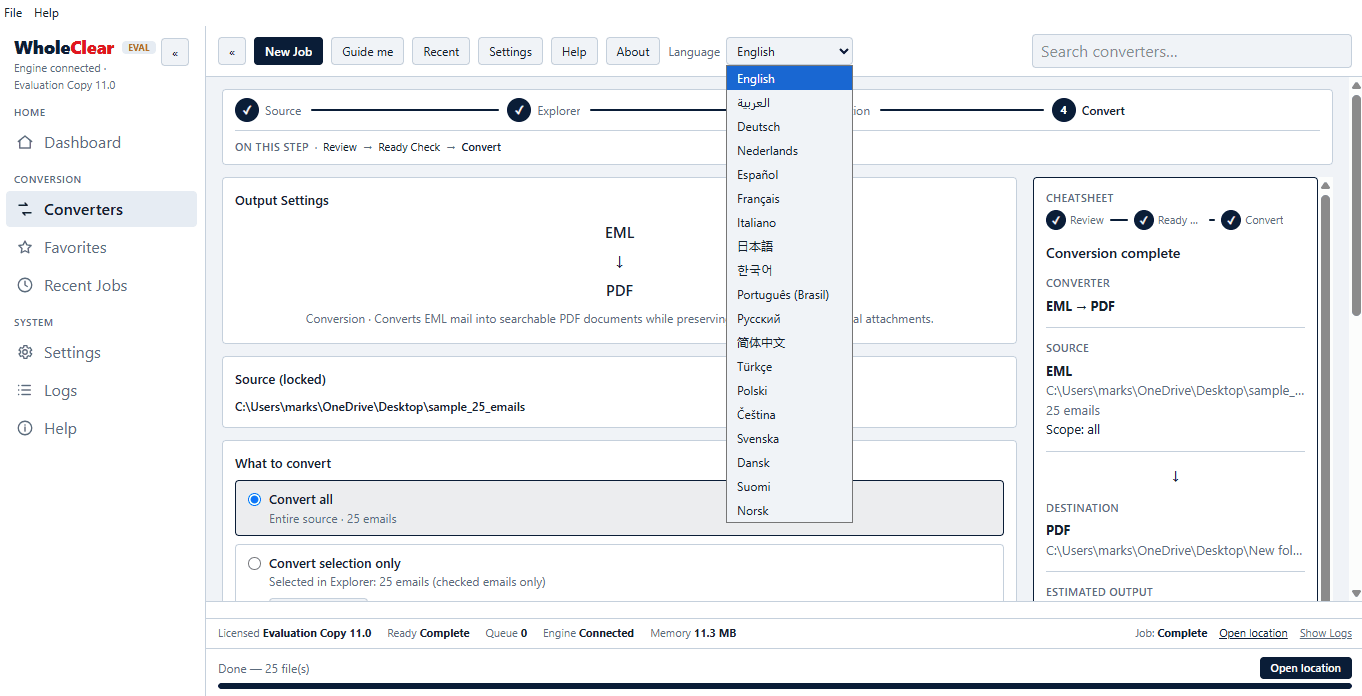This screenshot has height=696, width=1362.
Task: Choose 简体中文 from the language list
Action: click(x=789, y=343)
